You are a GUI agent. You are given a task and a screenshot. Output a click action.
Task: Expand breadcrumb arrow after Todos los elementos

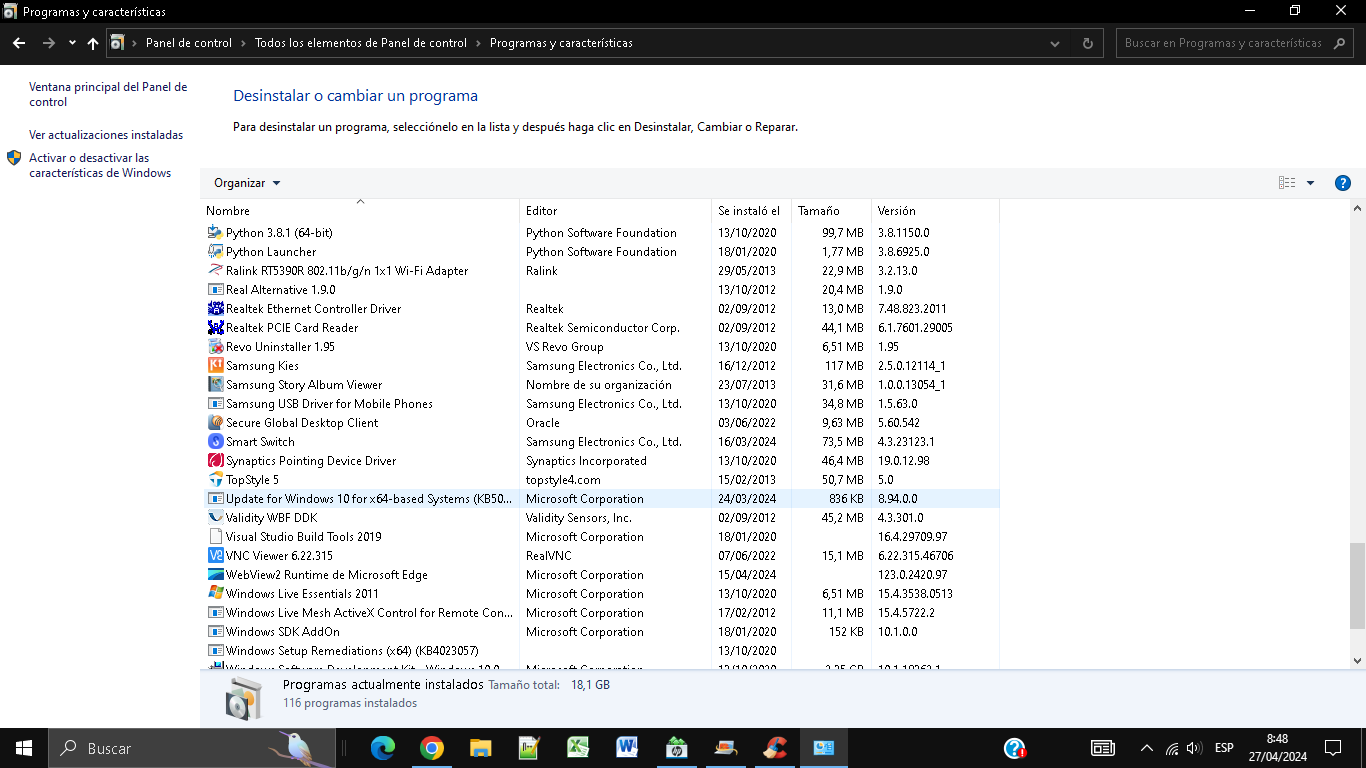point(478,43)
